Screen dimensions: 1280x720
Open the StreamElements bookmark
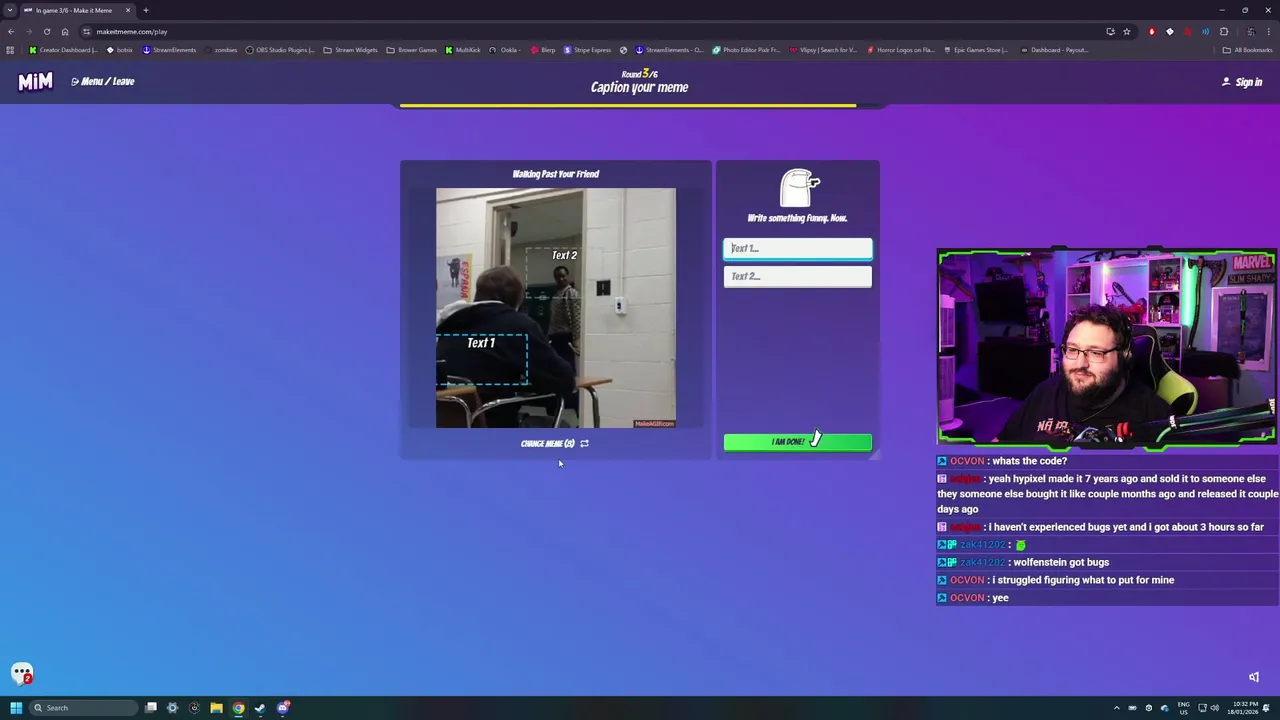click(x=168, y=50)
